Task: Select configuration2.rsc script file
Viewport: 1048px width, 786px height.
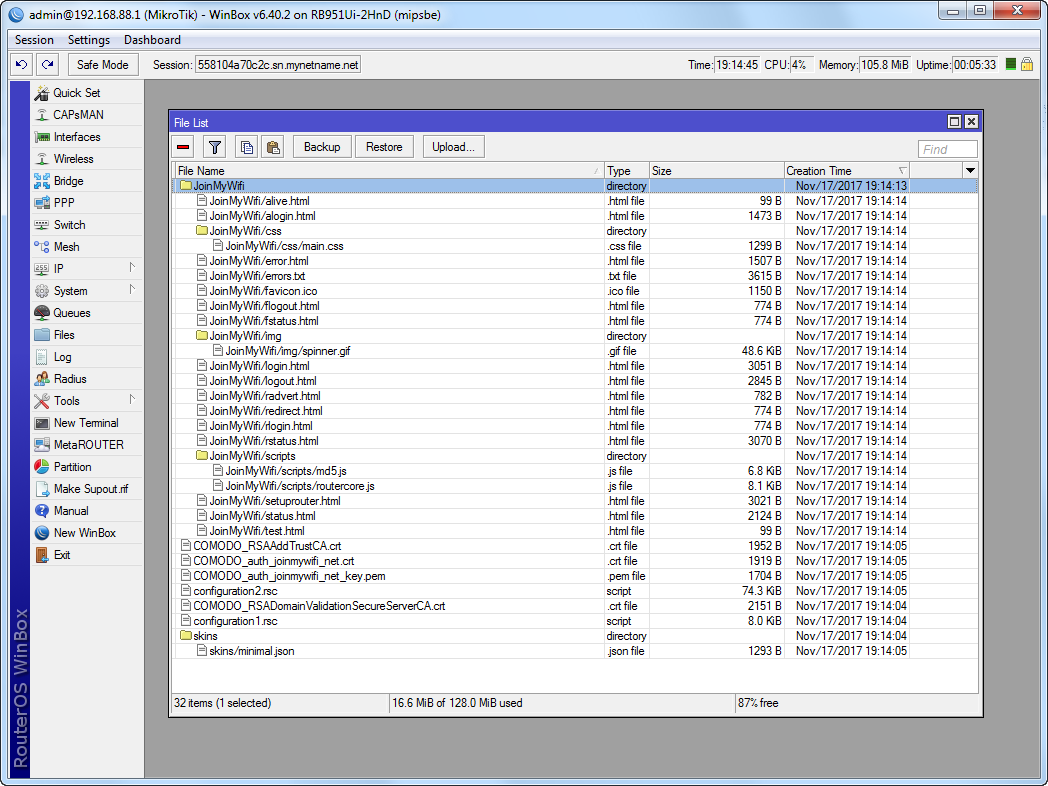Action: click(x=575, y=591)
